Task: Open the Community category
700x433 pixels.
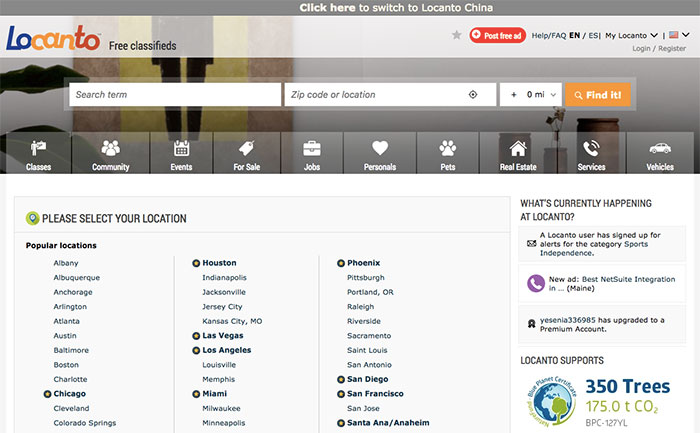Action: click(111, 153)
